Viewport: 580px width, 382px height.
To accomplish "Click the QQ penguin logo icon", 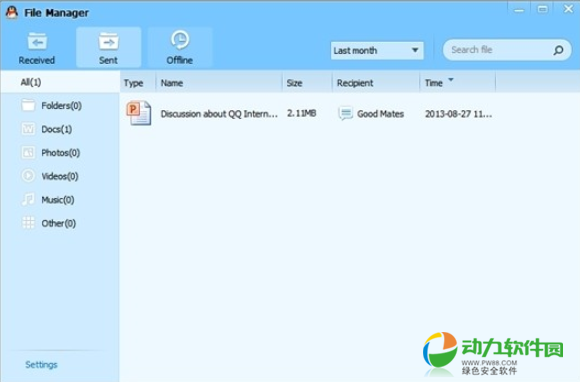I will click(x=12, y=13).
